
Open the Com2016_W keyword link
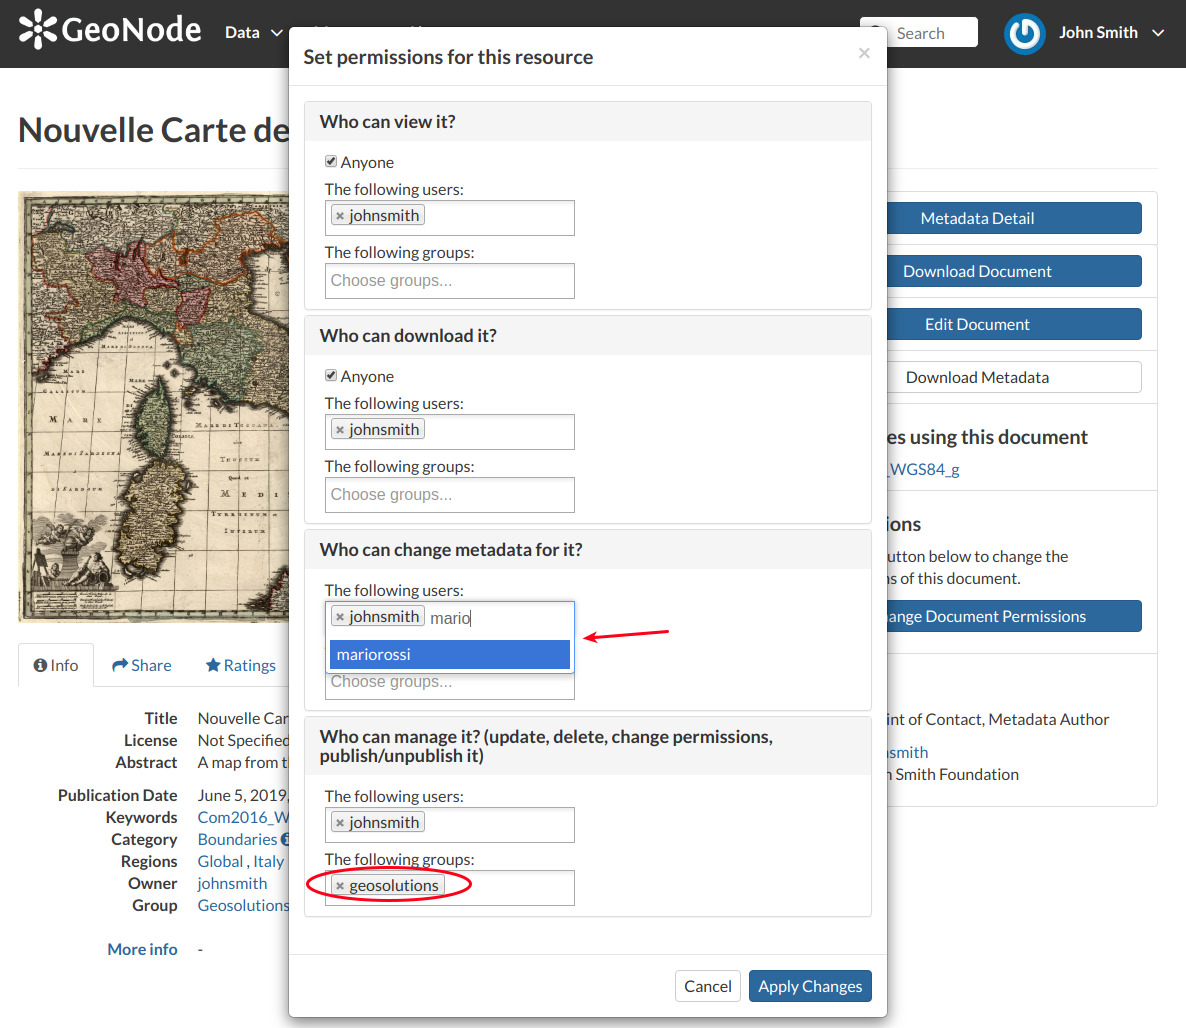pos(243,817)
